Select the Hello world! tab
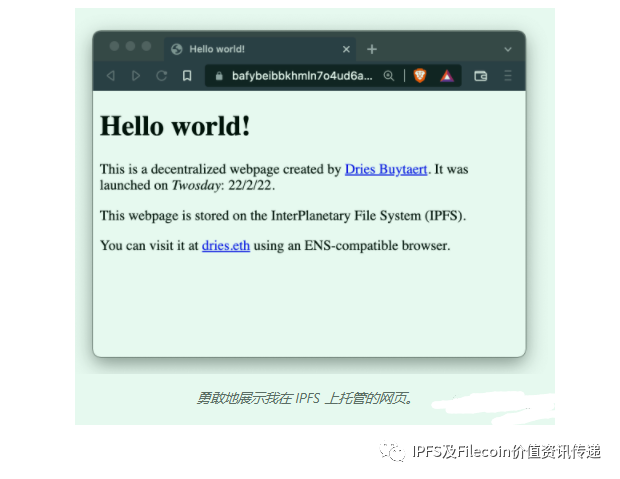The image size is (620, 479). coord(260,49)
